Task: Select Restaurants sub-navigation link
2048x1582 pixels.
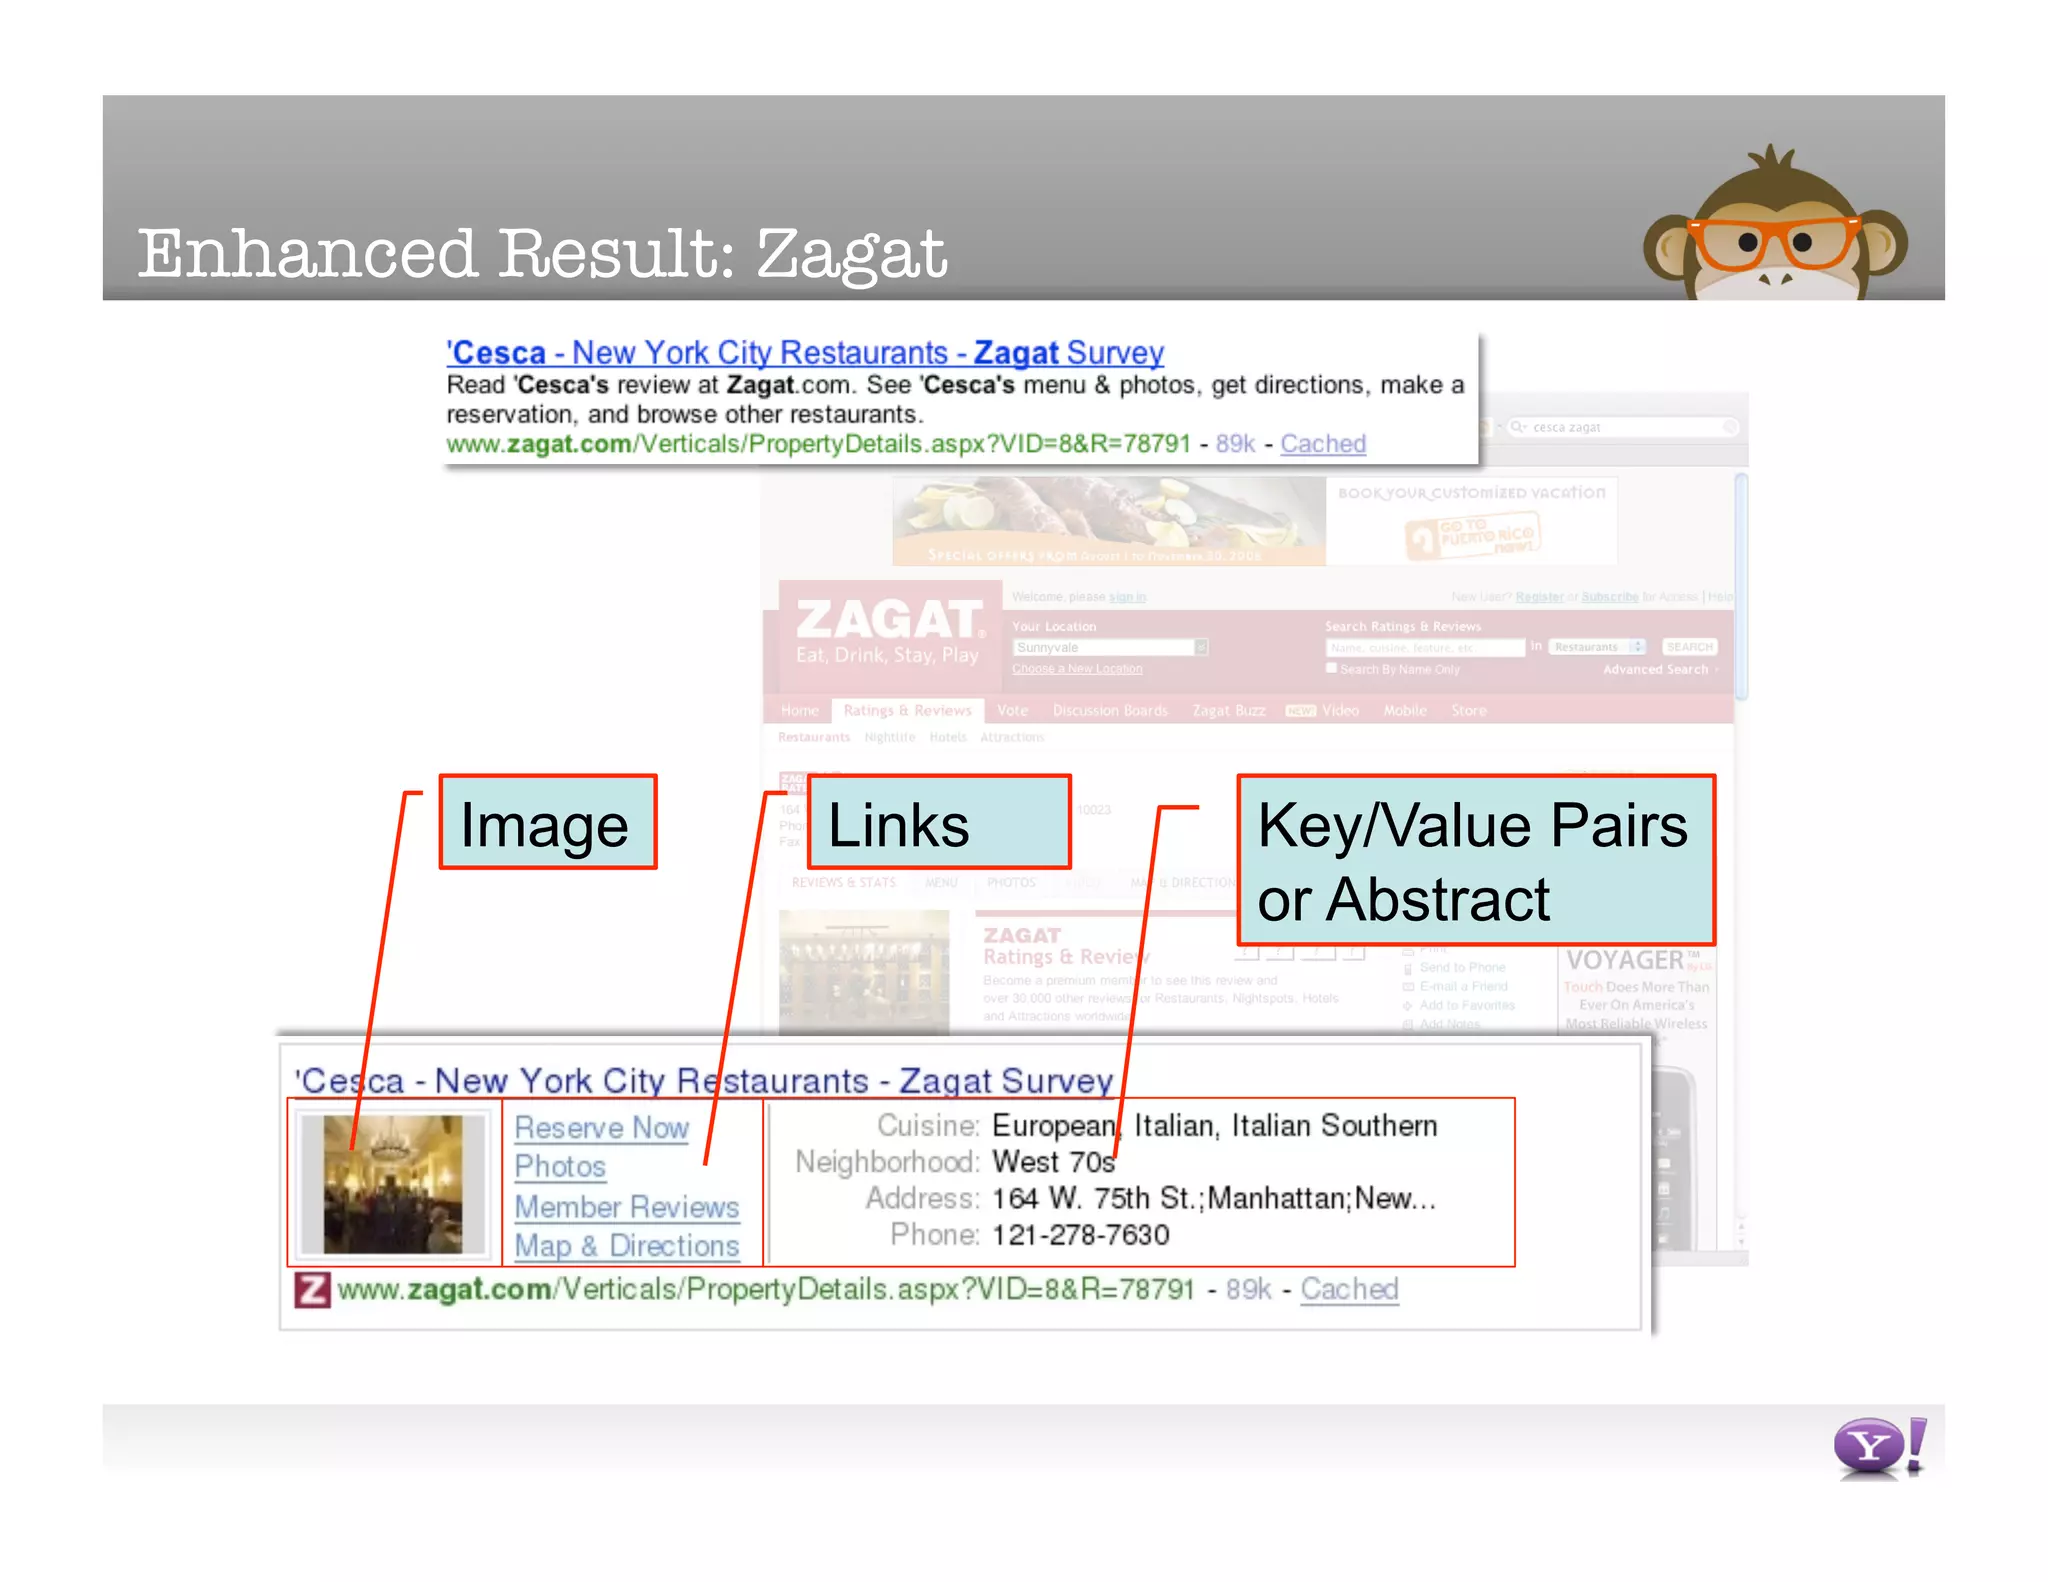Action: (x=814, y=737)
